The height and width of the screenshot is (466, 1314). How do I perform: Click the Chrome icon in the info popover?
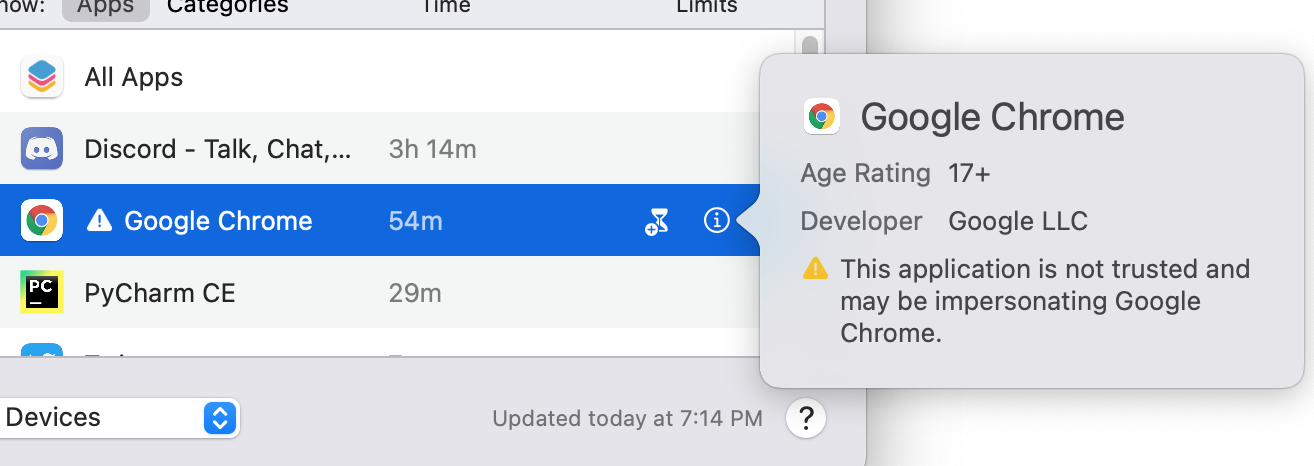[x=822, y=117]
